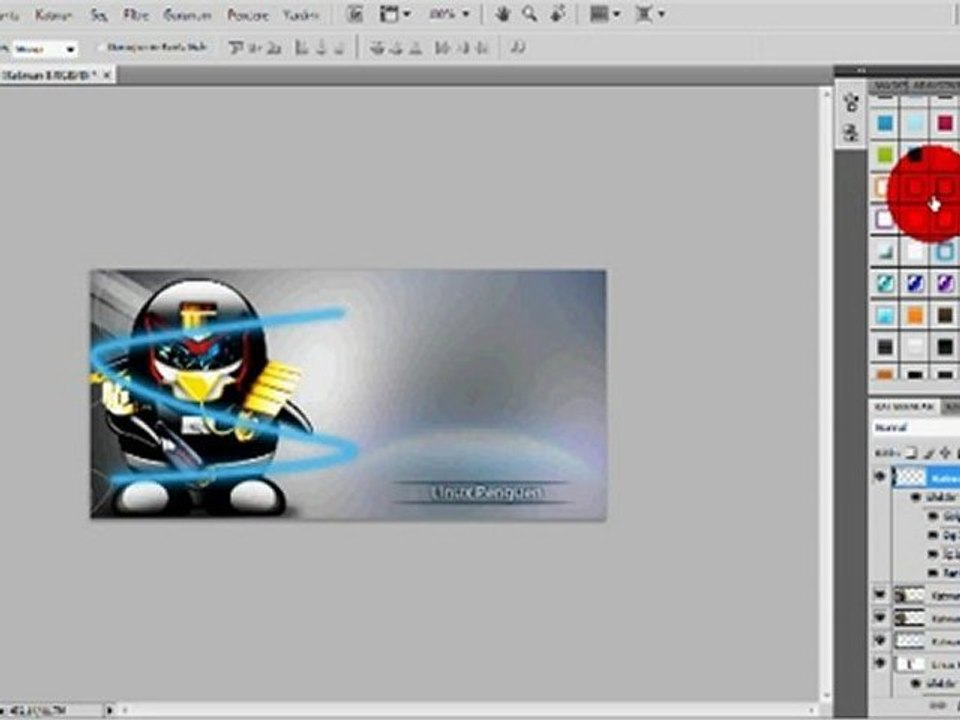The height and width of the screenshot is (720, 960).
Task: Close the open document tab
Action: pos(107,75)
